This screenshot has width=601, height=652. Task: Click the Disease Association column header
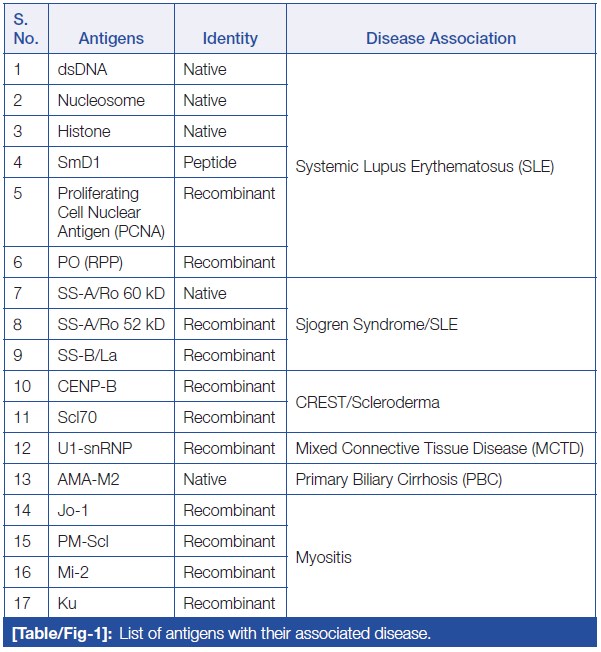pos(441,39)
